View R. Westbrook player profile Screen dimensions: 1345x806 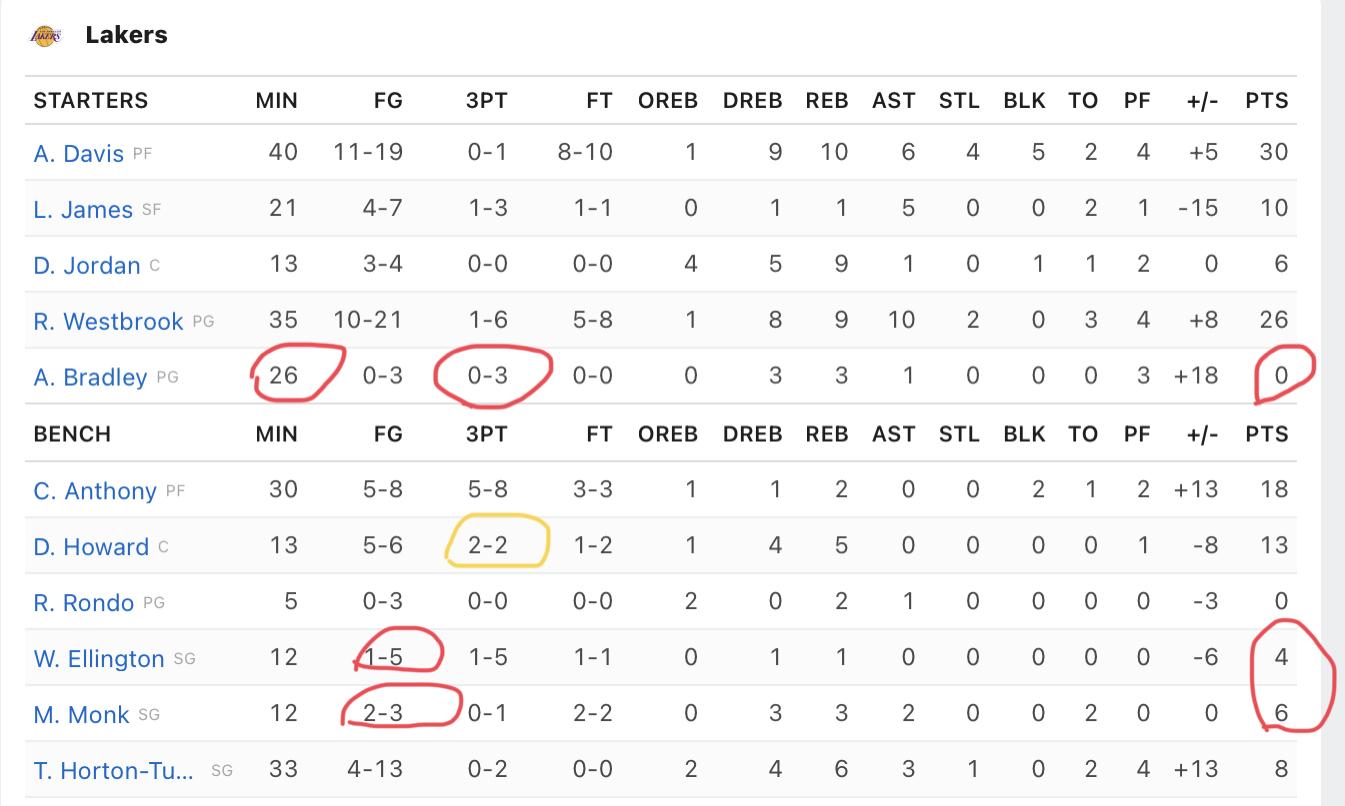108,321
